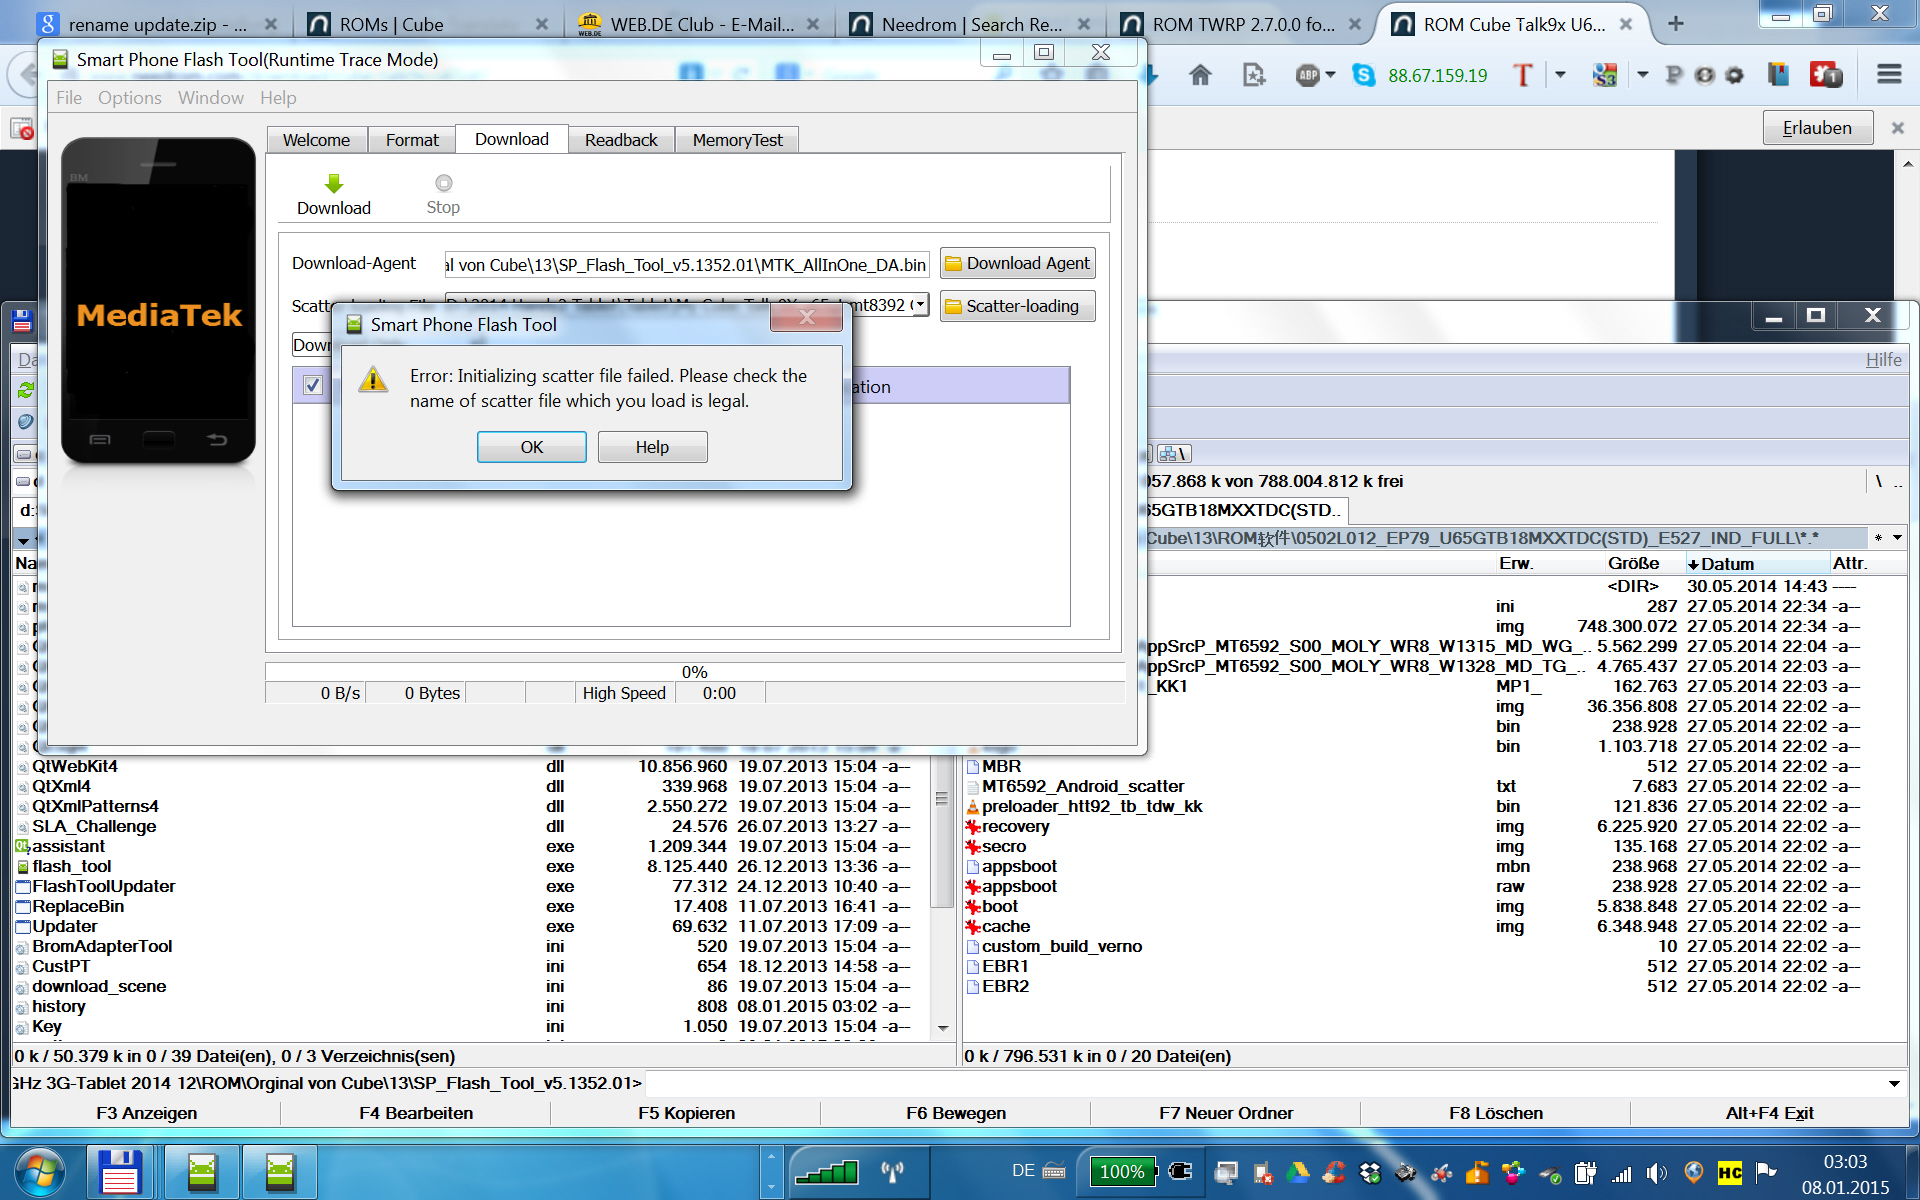Click the Stop icon in flash tool

443,183
